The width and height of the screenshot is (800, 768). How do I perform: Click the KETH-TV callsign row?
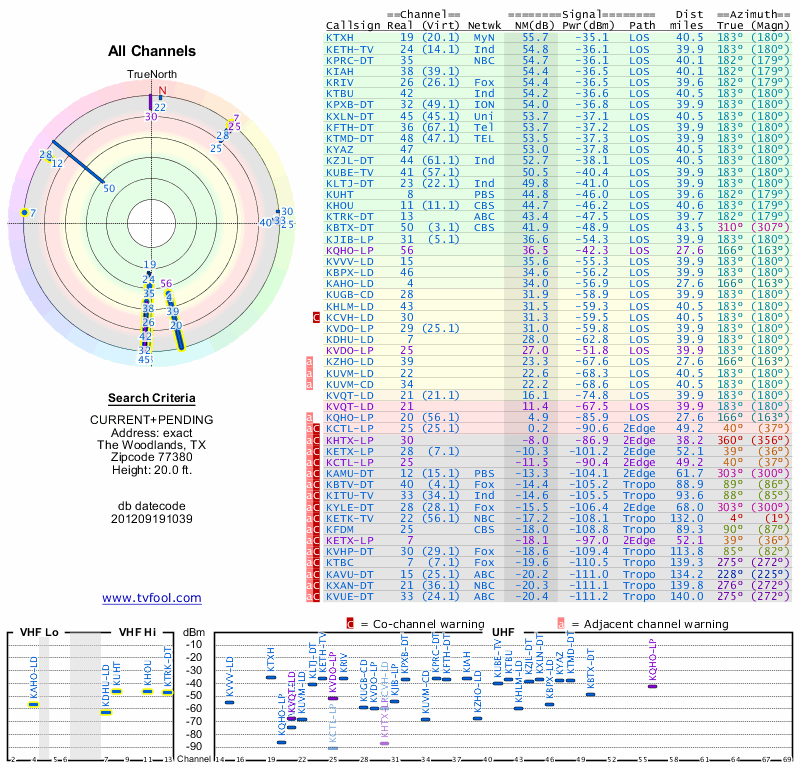(349, 48)
